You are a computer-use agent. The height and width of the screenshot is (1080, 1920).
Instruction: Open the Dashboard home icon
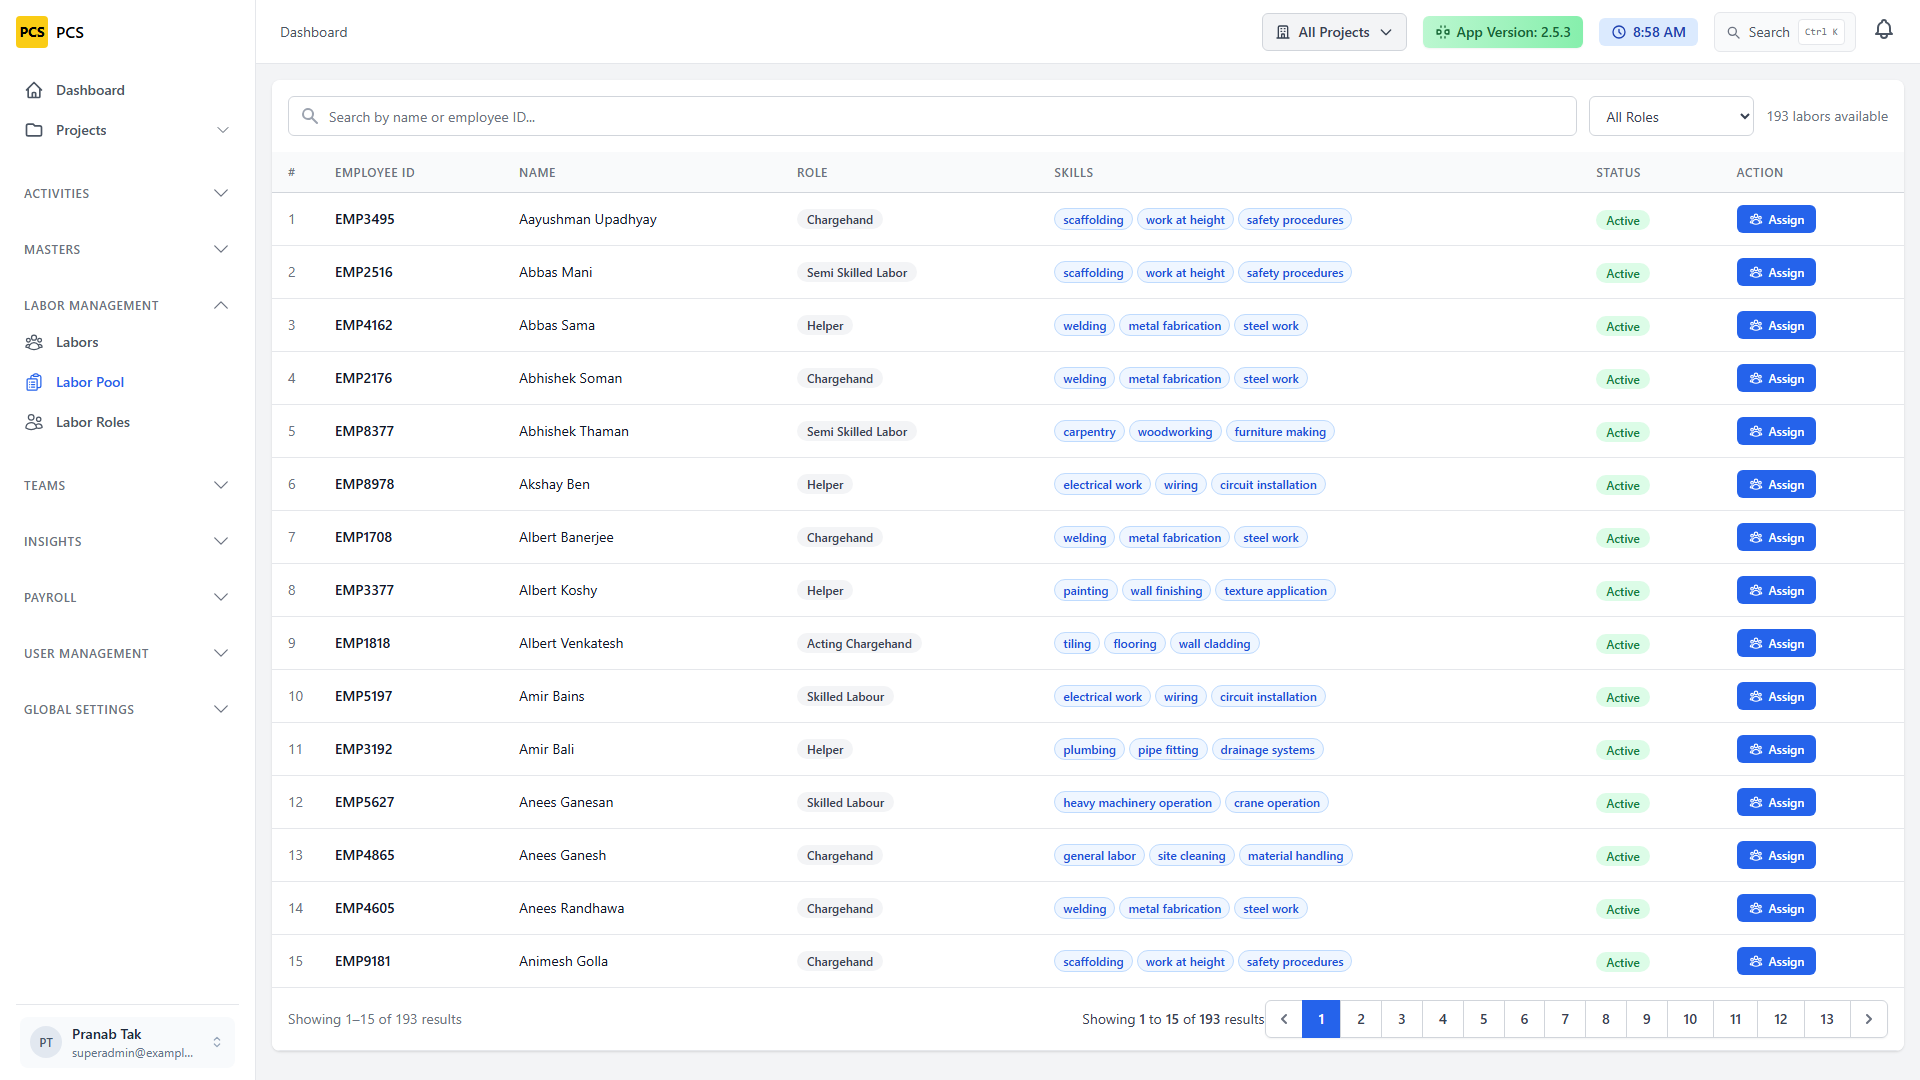point(34,90)
